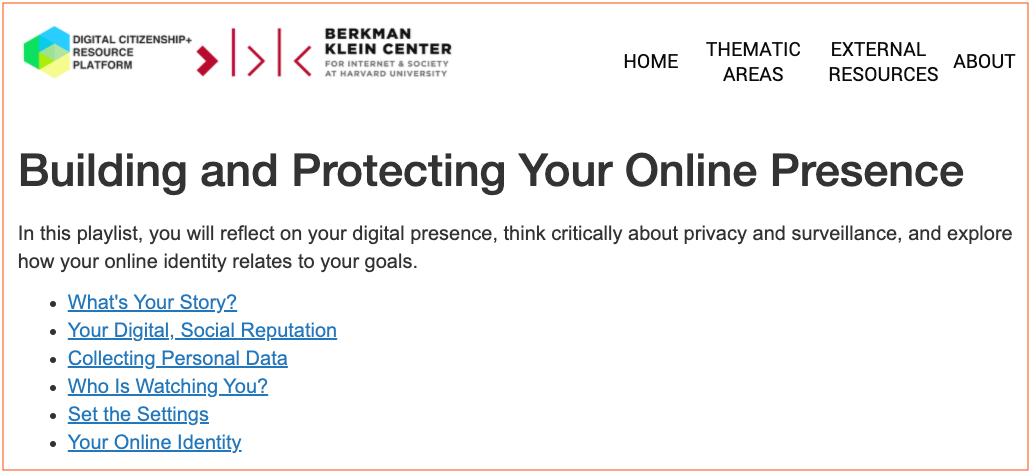Click the playlist description paragraph
Image resolution: width=1031 pixels, height=474 pixels.
[515, 248]
